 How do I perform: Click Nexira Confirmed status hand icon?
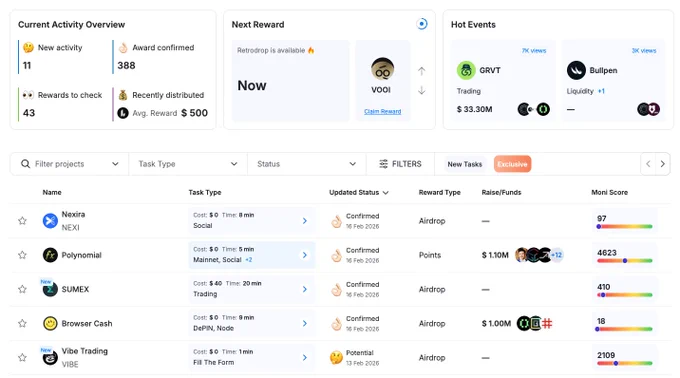pyautogui.click(x=337, y=222)
